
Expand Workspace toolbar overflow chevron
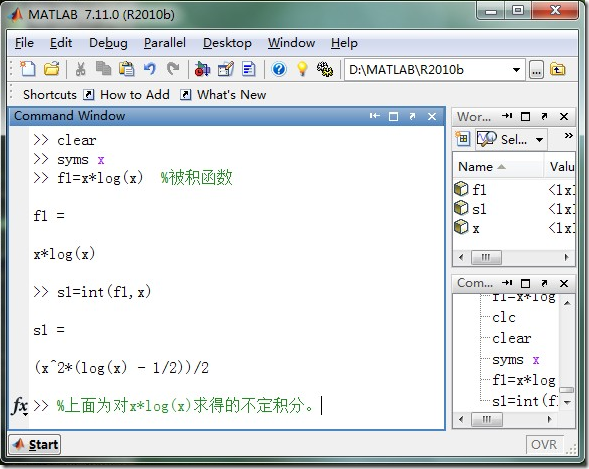(568, 136)
